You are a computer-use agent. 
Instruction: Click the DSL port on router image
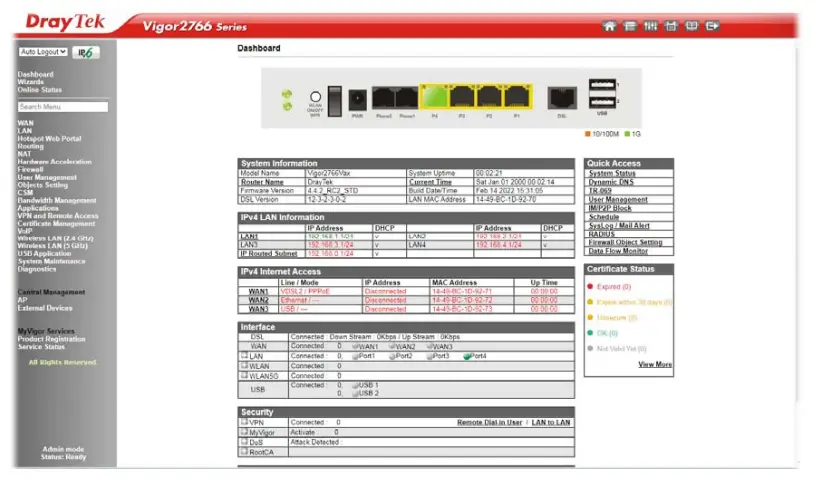[562, 98]
